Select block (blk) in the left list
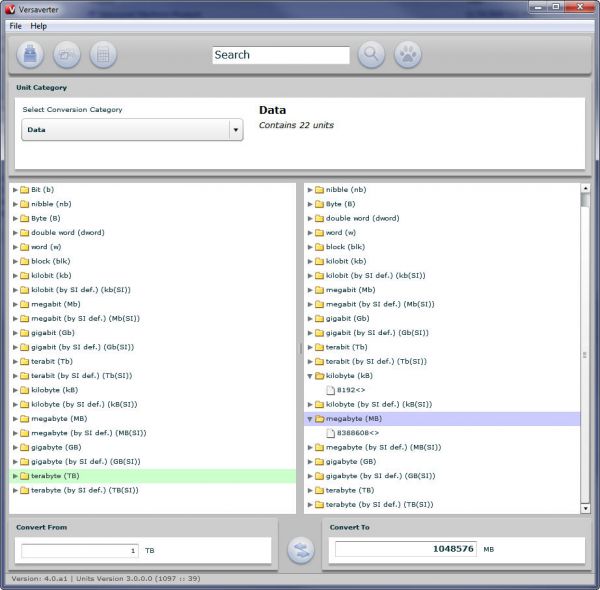This screenshot has width=600, height=590. click(51, 261)
